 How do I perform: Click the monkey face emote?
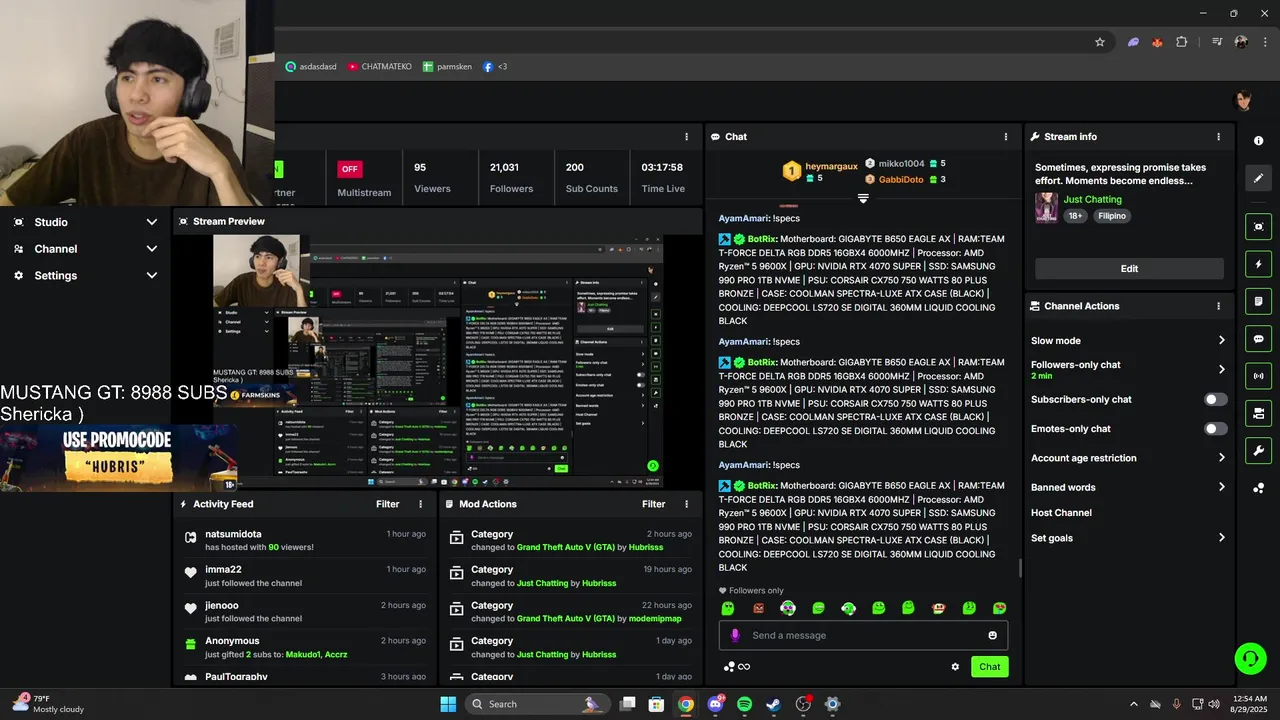tap(939, 608)
